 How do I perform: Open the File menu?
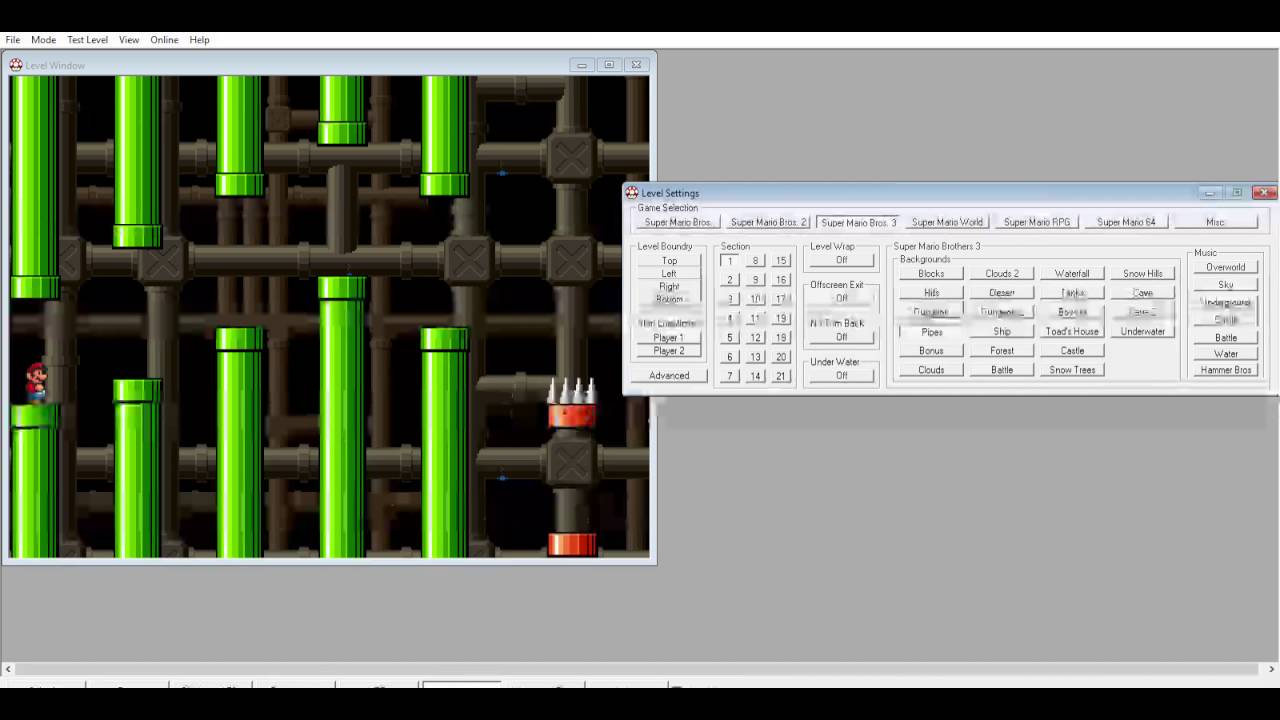click(13, 40)
